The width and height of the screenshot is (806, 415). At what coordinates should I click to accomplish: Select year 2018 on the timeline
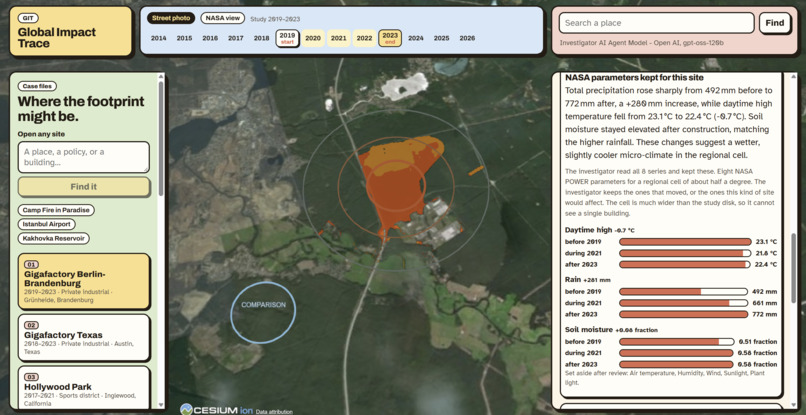[261, 38]
